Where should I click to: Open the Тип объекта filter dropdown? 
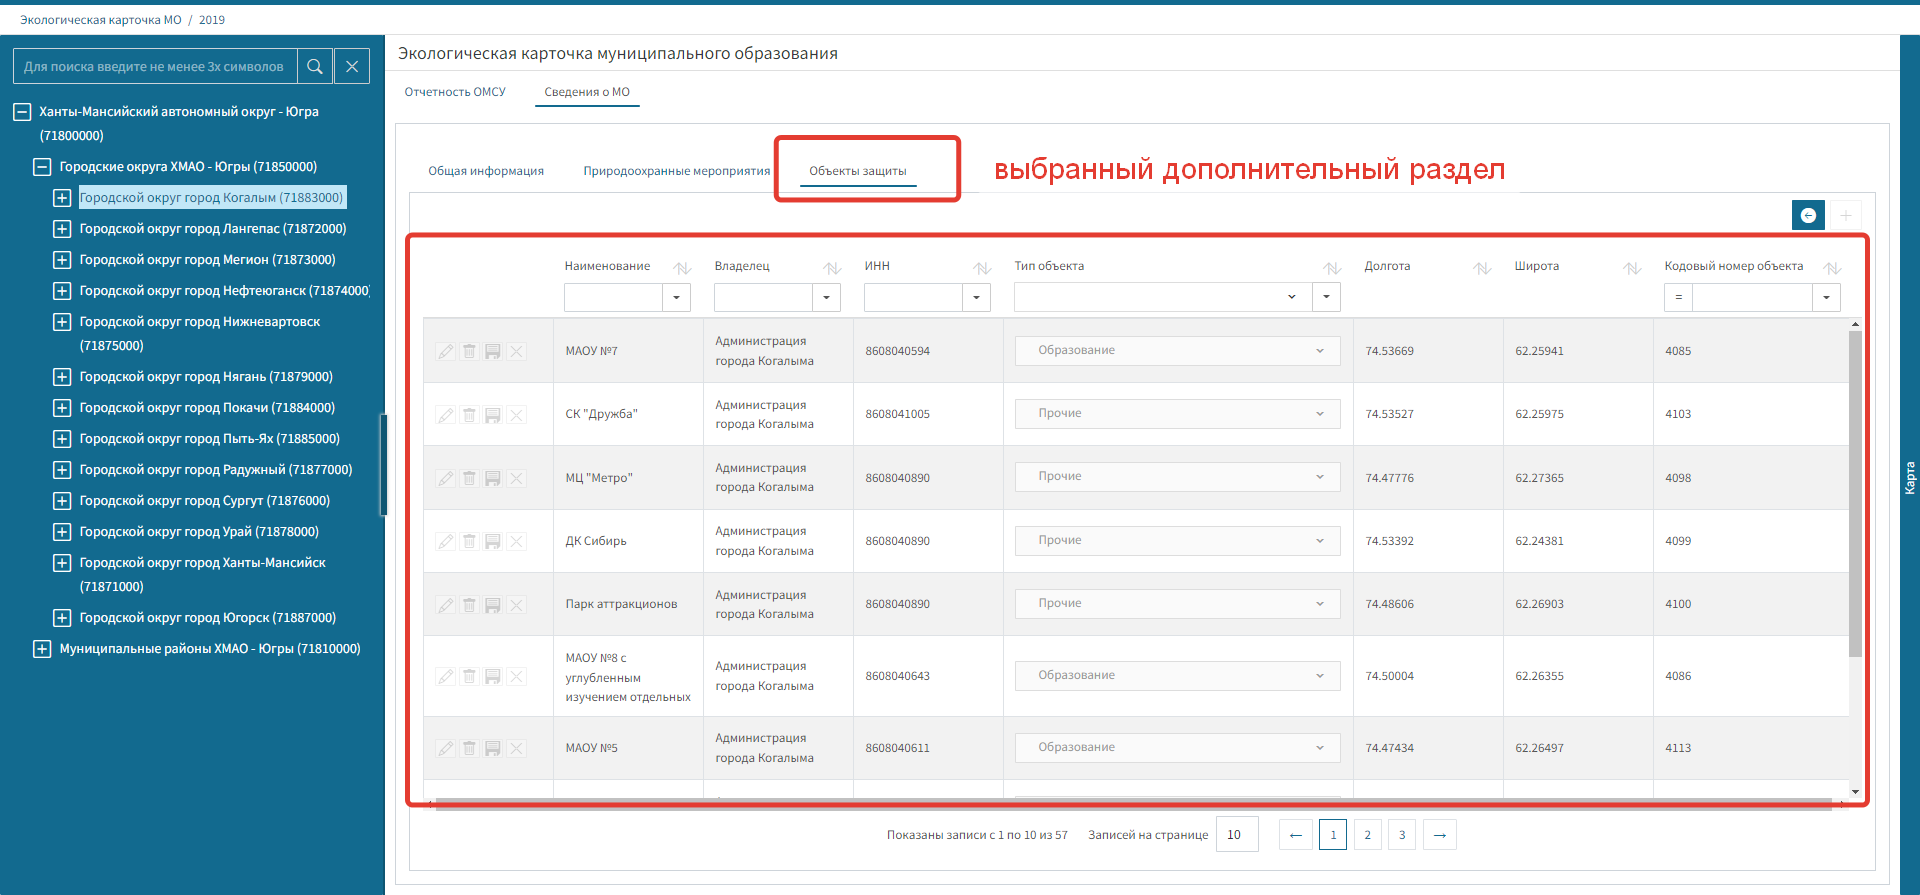1162,297
